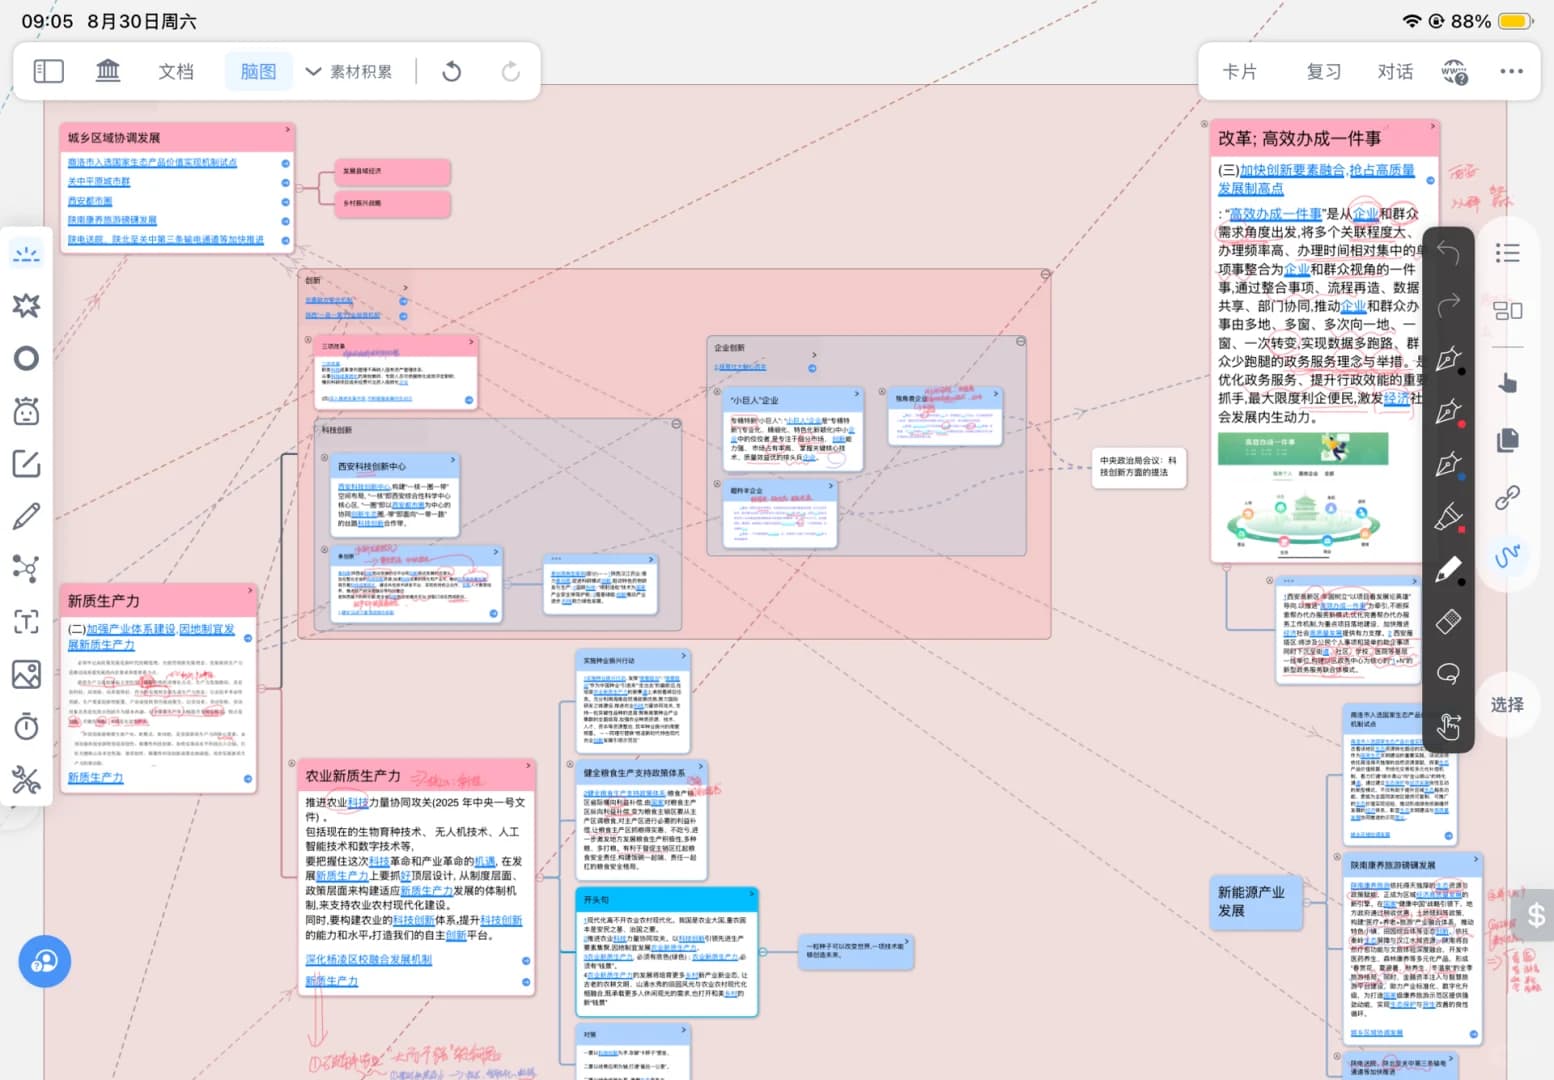
Task: Toggle finger-swipe gesture mode in drawing palette
Action: coord(1448,725)
